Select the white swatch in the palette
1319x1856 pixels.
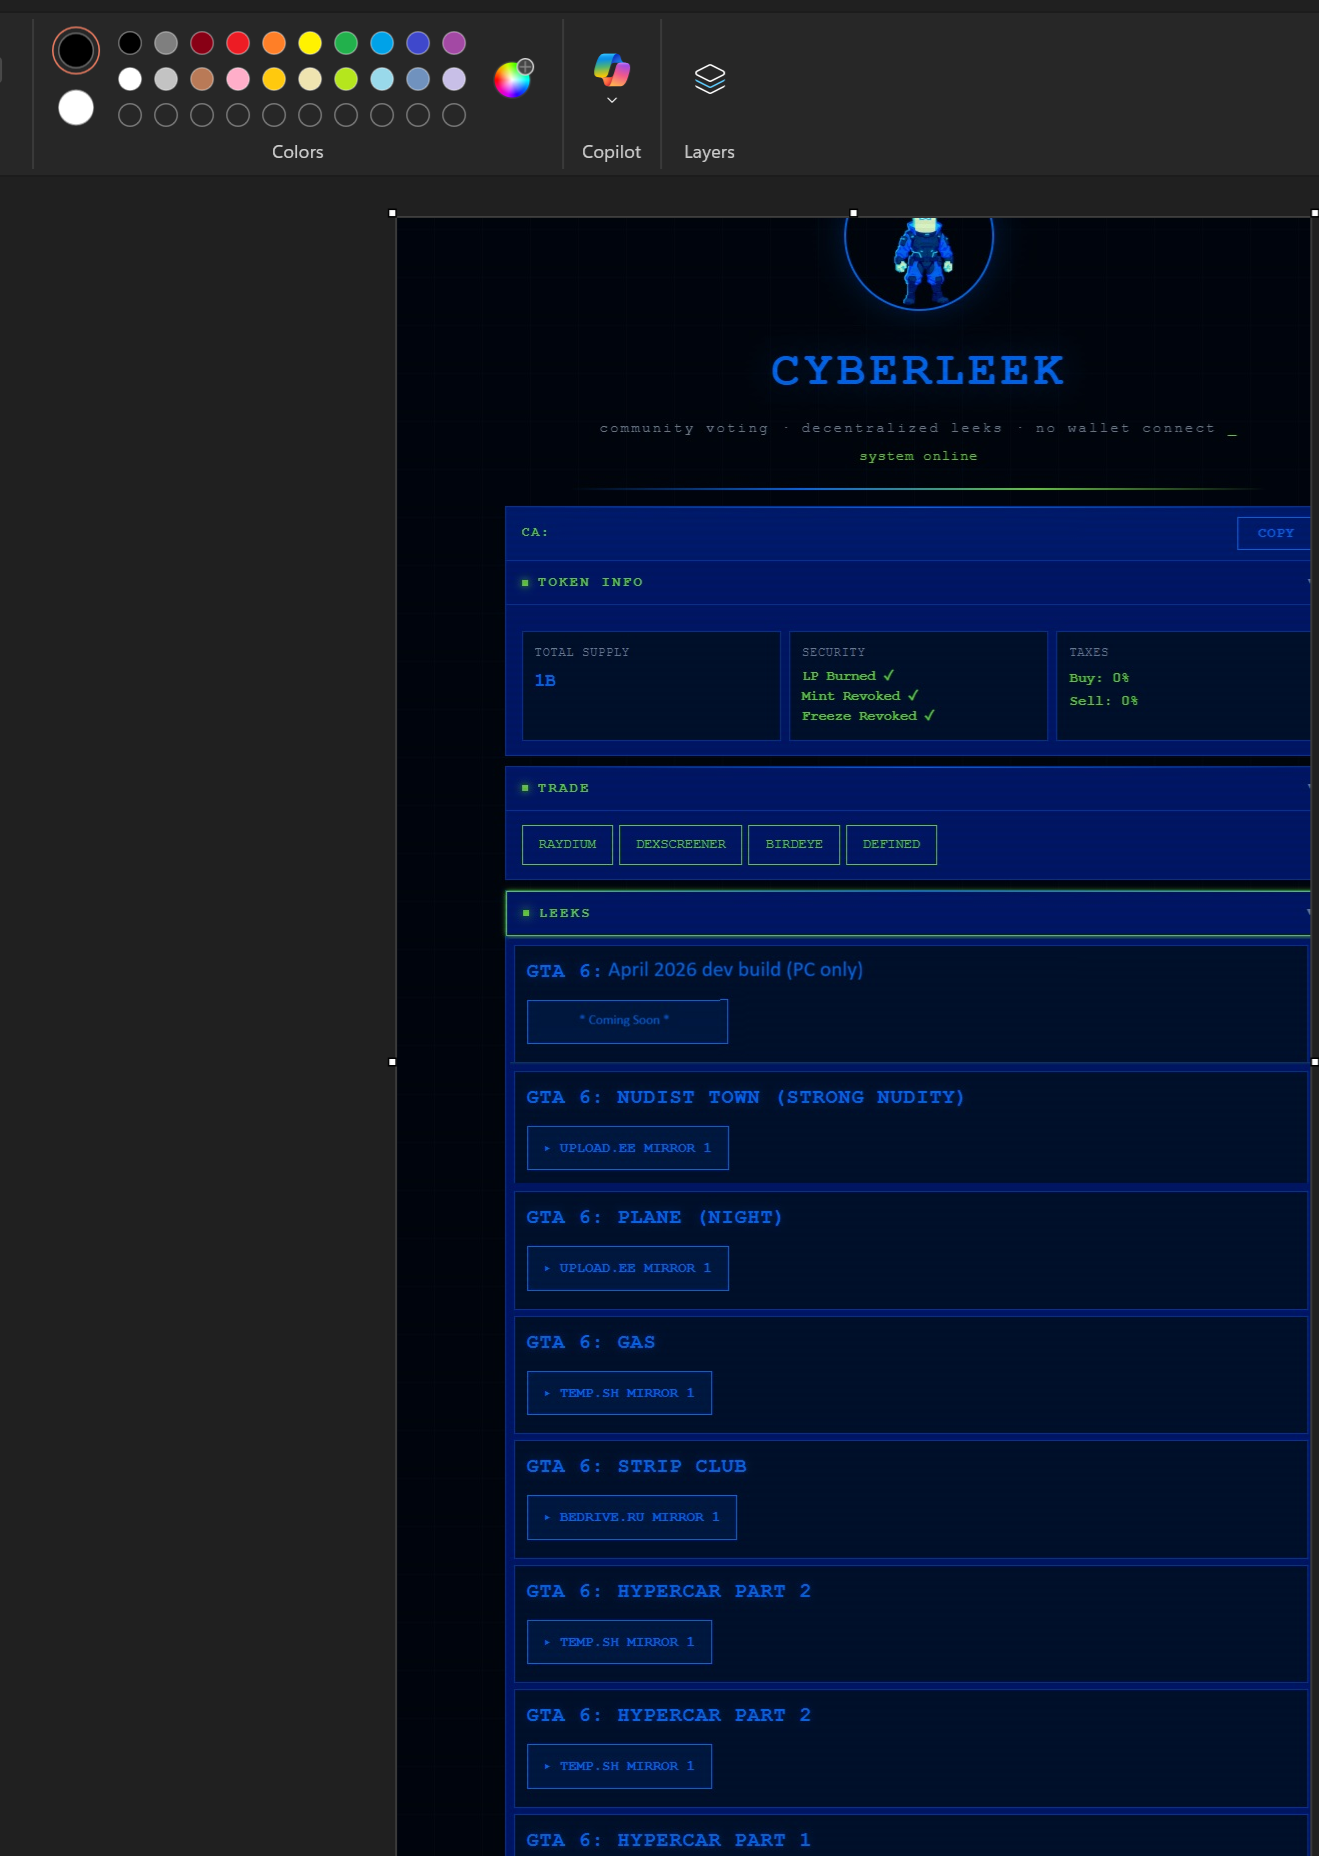[130, 79]
